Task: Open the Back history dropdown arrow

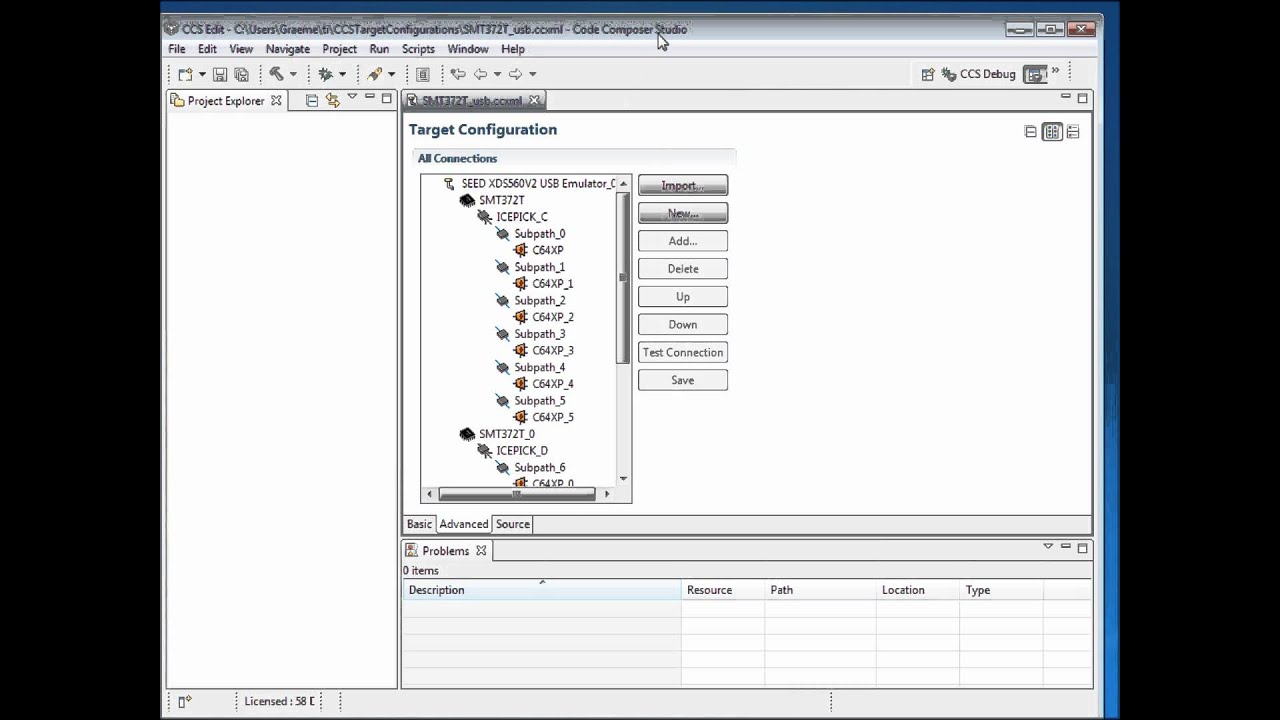Action: pos(497,74)
